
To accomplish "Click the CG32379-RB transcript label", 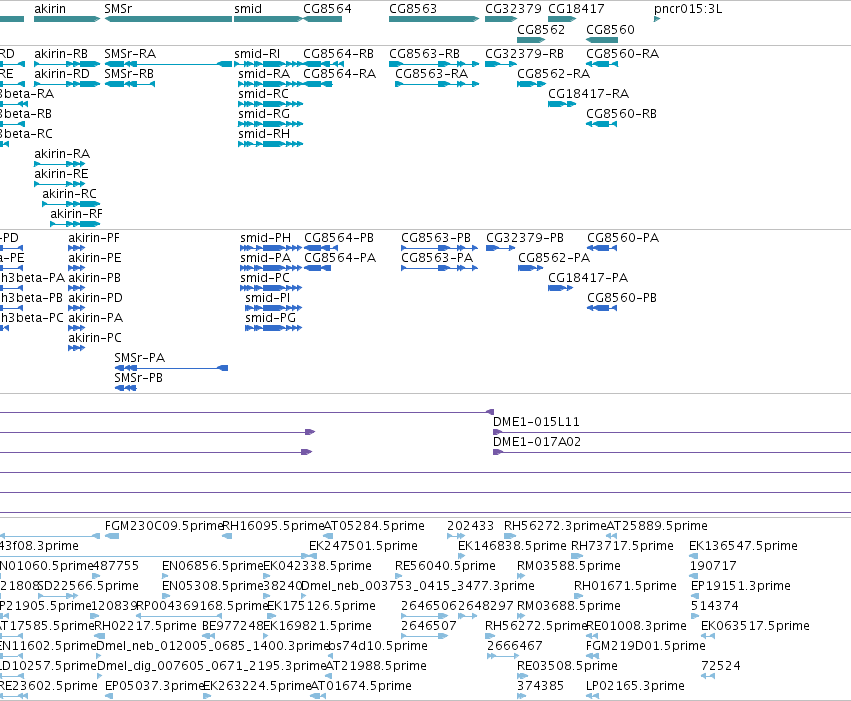I will coord(524,54).
